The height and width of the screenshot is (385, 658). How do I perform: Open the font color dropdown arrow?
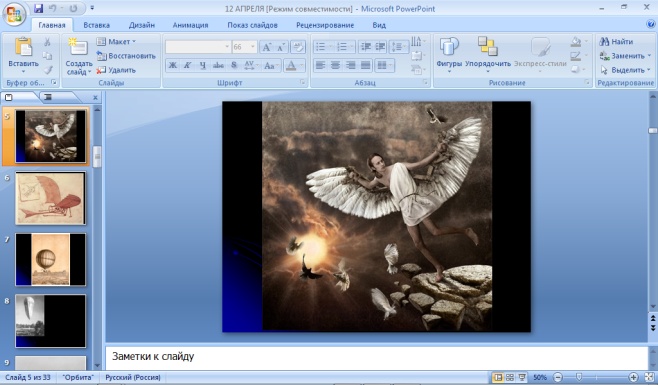[301, 65]
